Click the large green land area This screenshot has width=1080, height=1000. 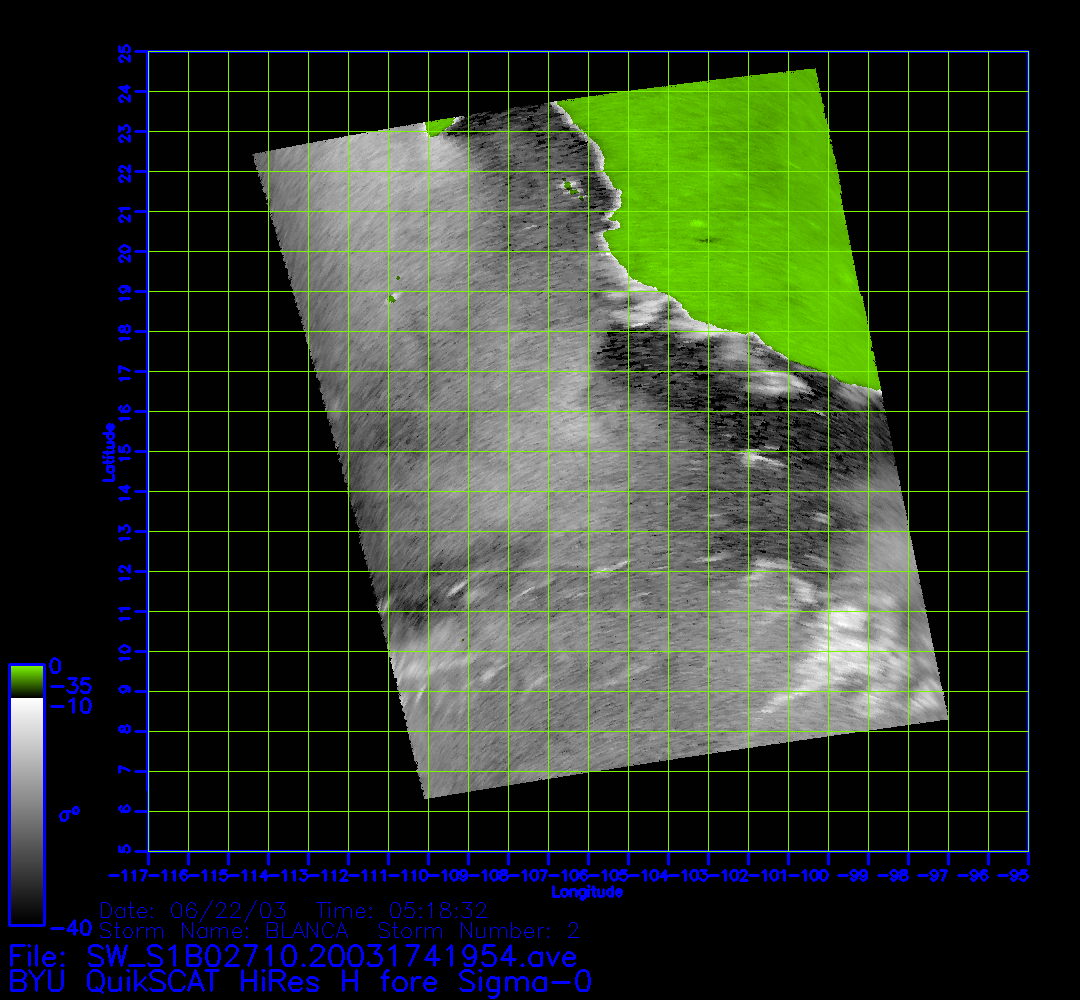coord(730,200)
